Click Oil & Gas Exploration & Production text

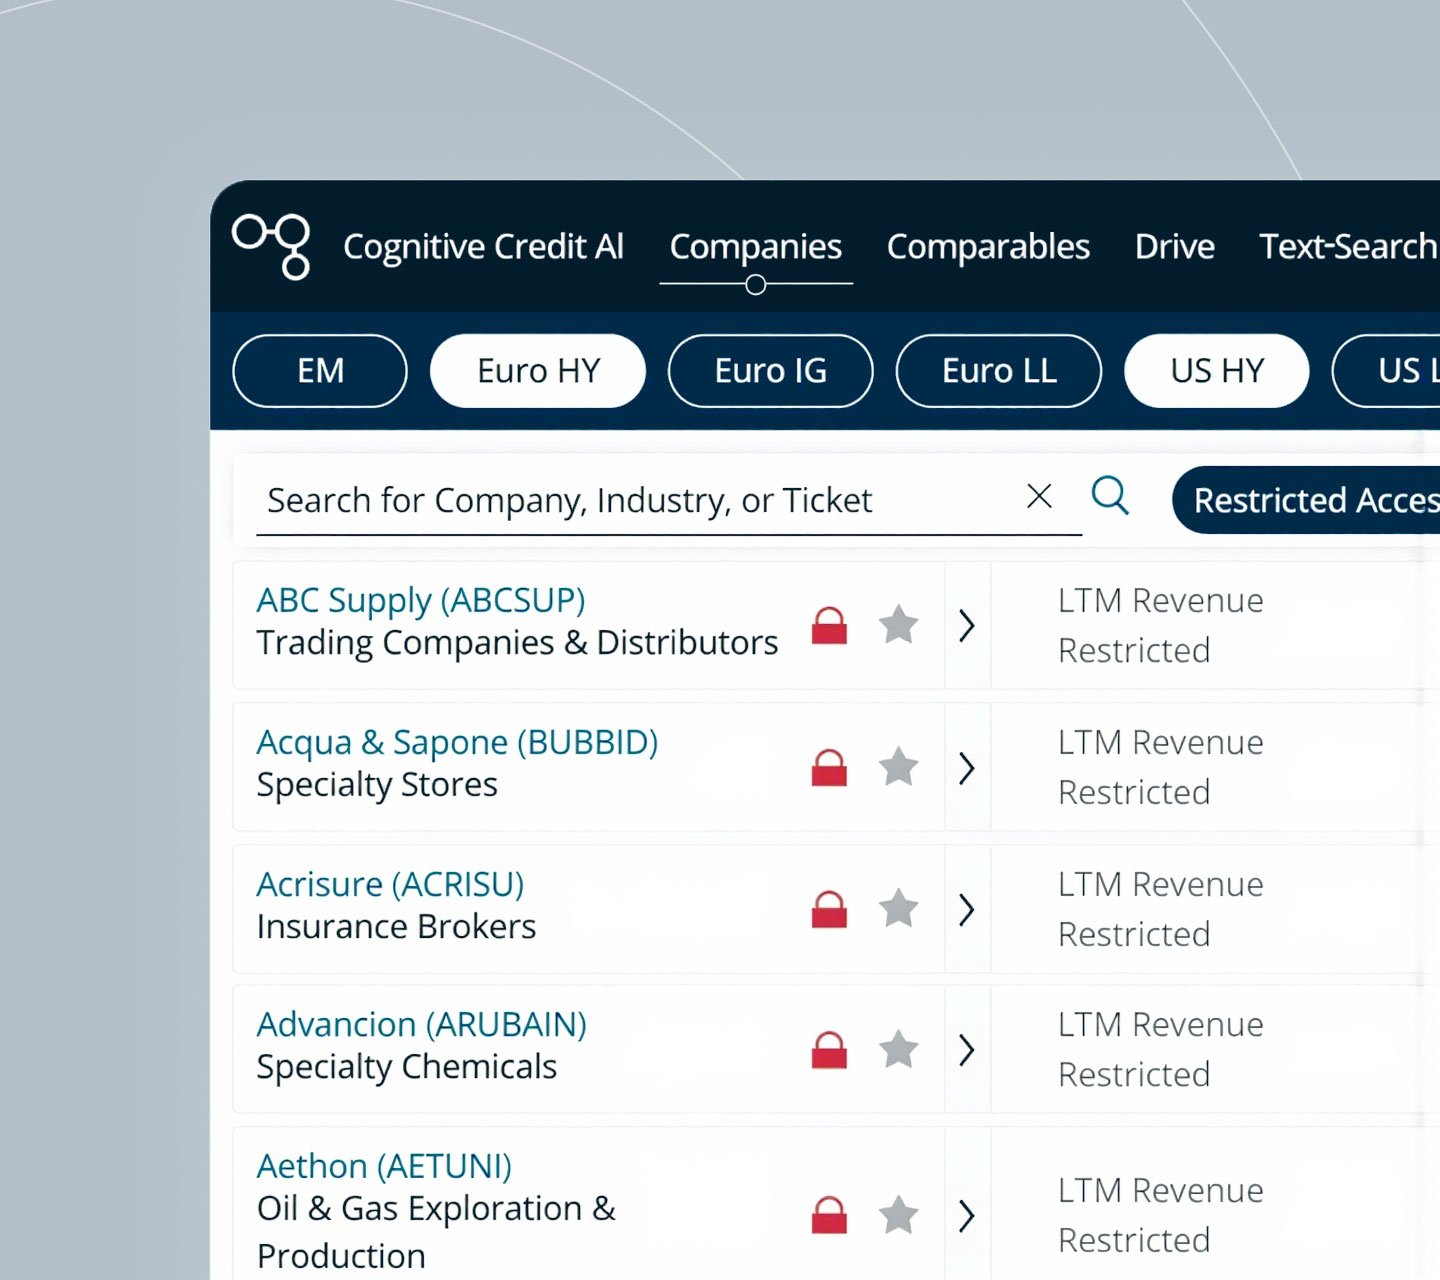point(436,1232)
